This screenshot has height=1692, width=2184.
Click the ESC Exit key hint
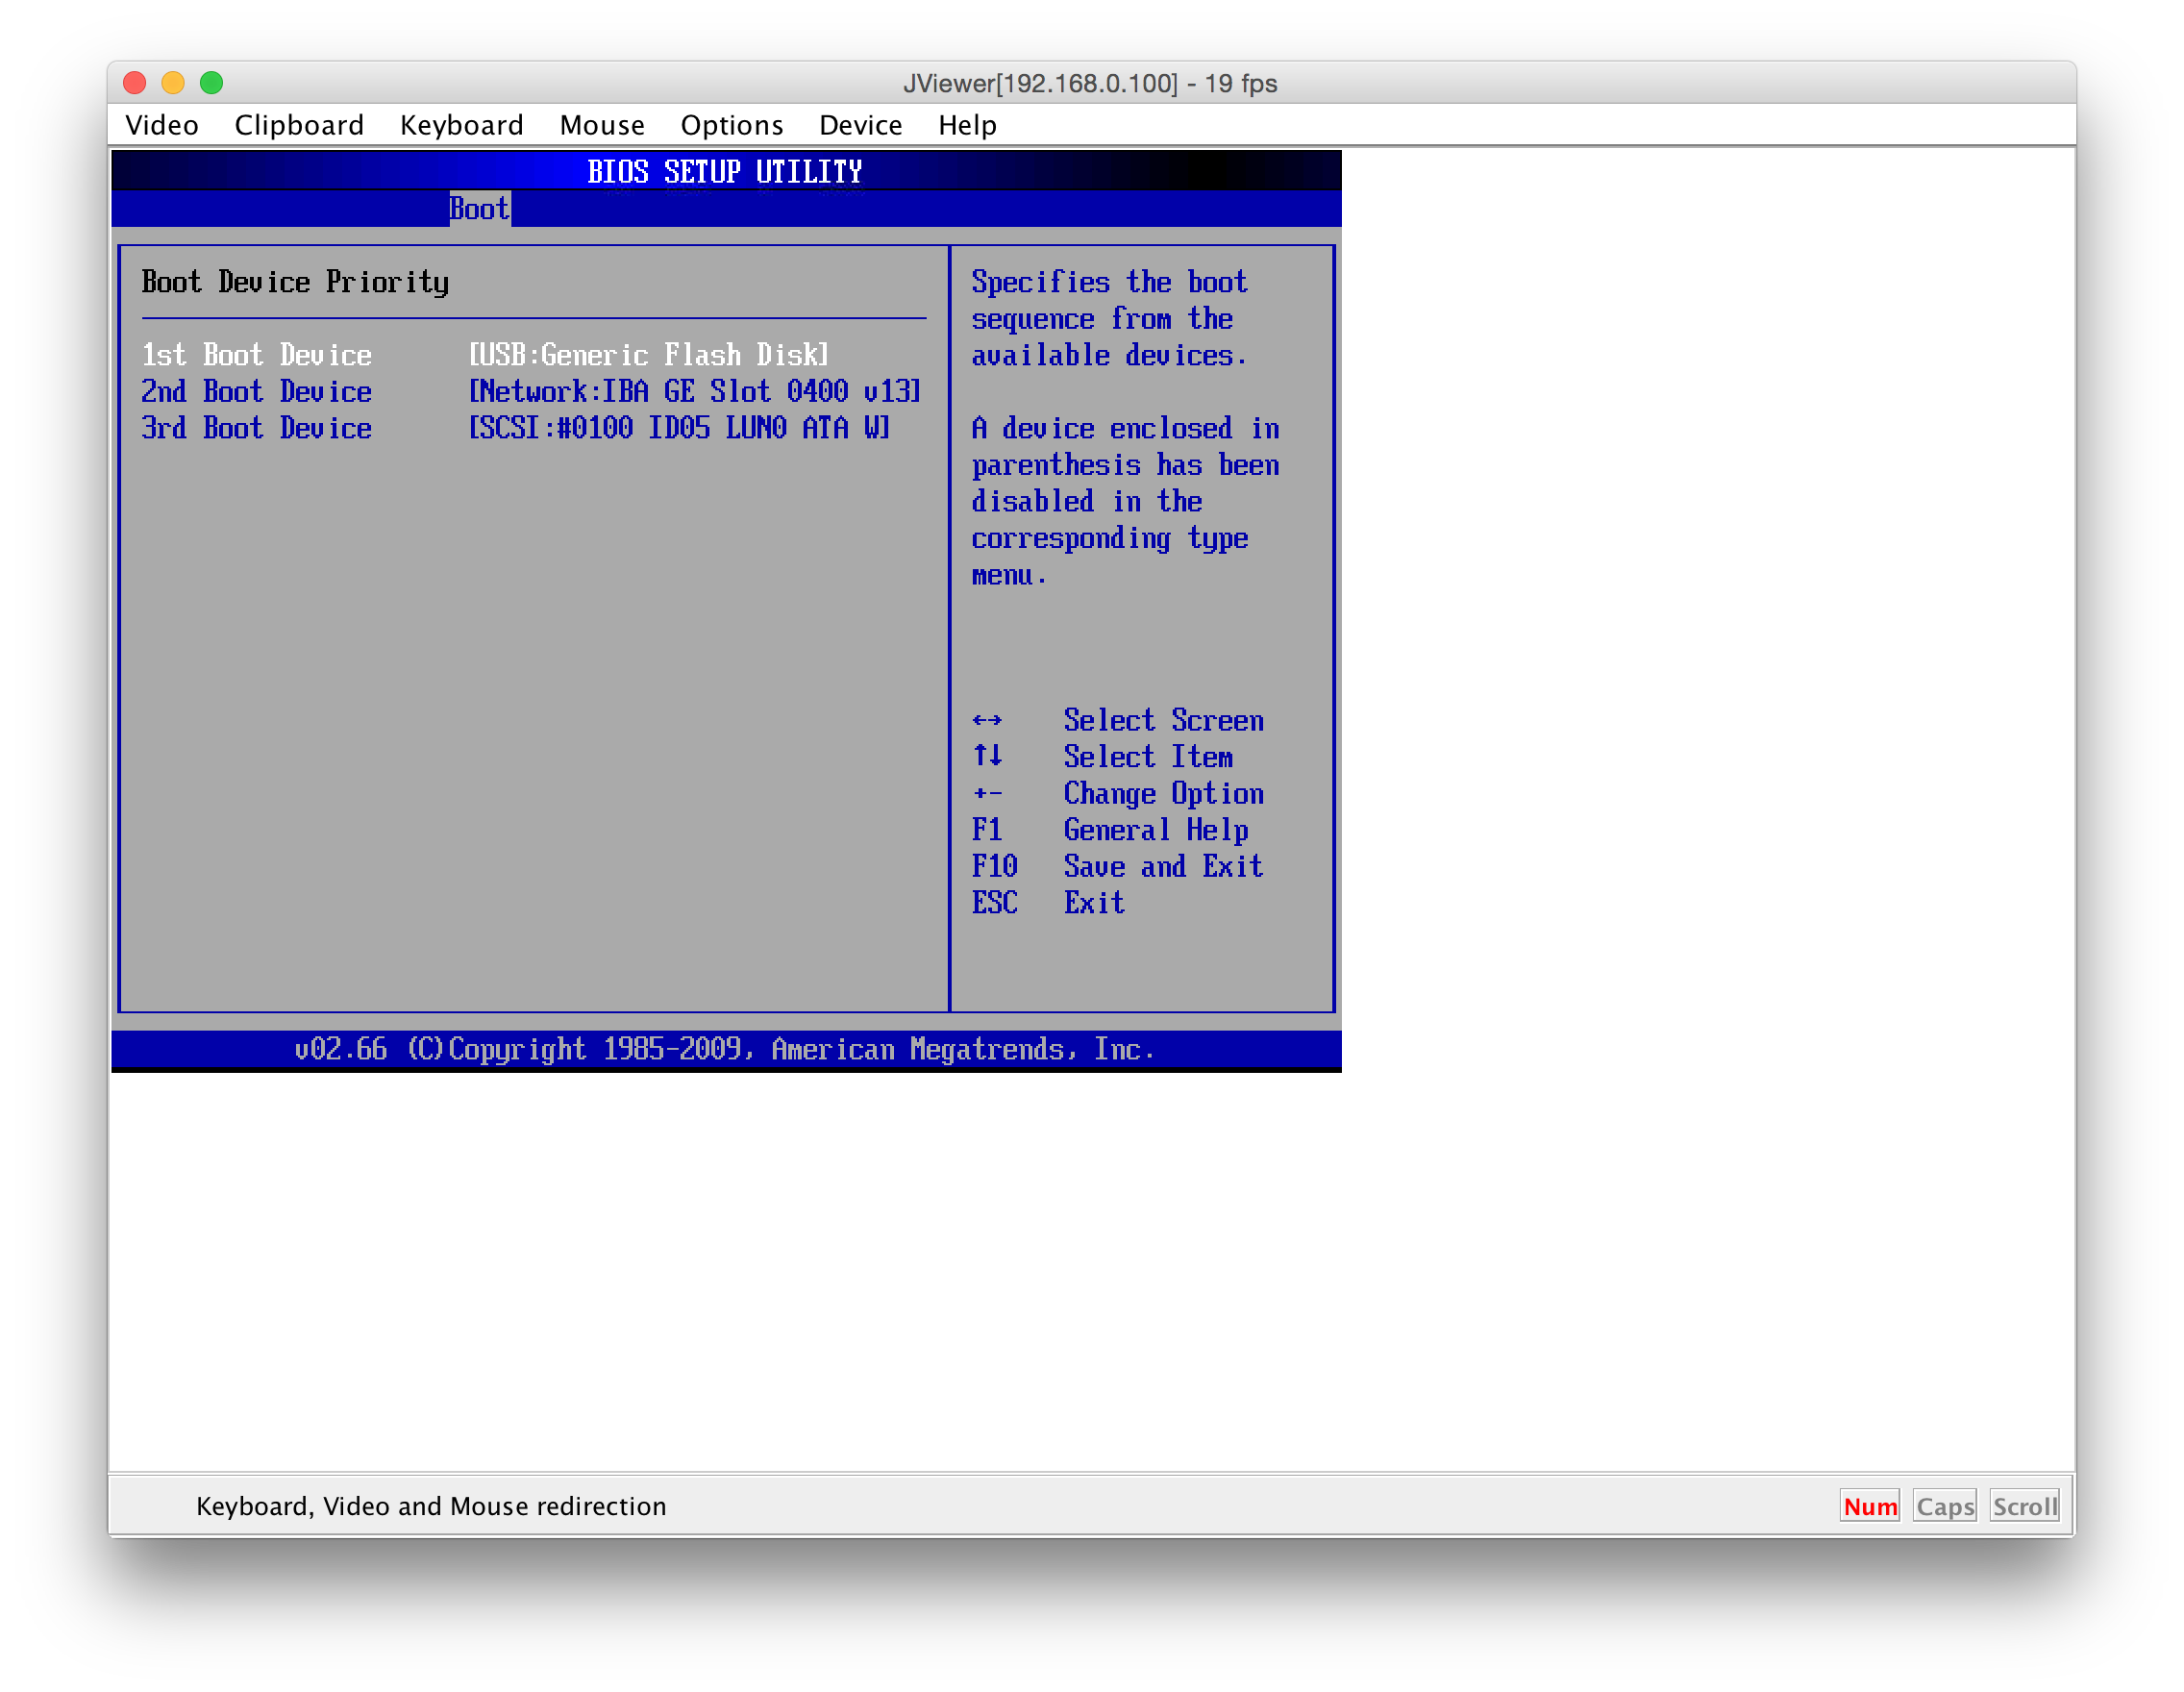[1048, 903]
